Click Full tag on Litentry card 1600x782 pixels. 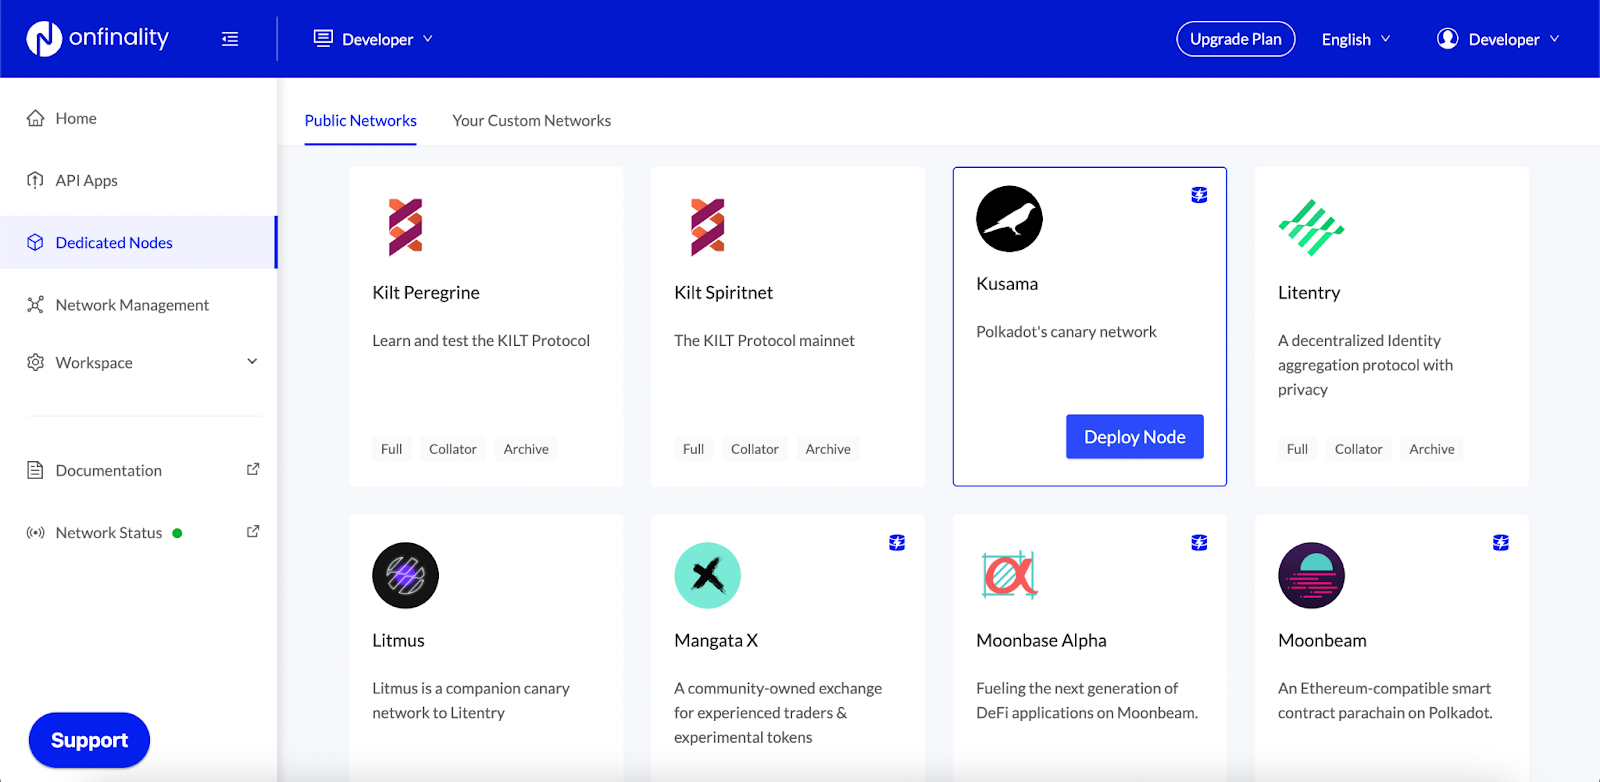pos(1298,449)
